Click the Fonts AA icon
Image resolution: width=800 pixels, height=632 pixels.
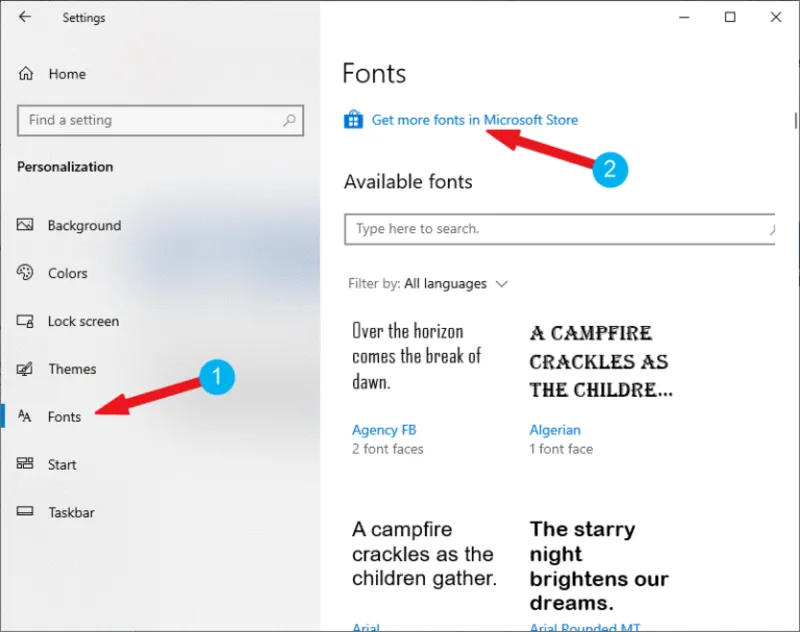coord(24,416)
